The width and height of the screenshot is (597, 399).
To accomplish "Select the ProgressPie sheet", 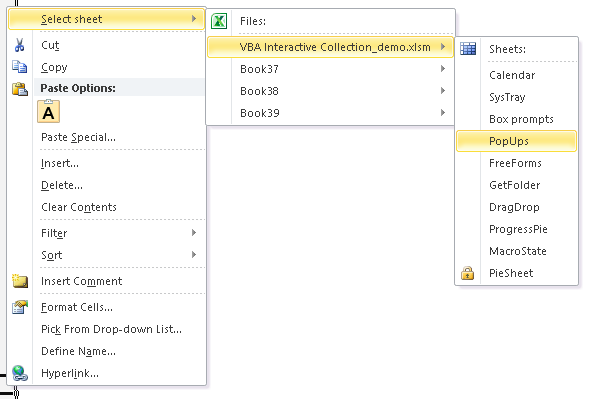I will click(516, 229).
